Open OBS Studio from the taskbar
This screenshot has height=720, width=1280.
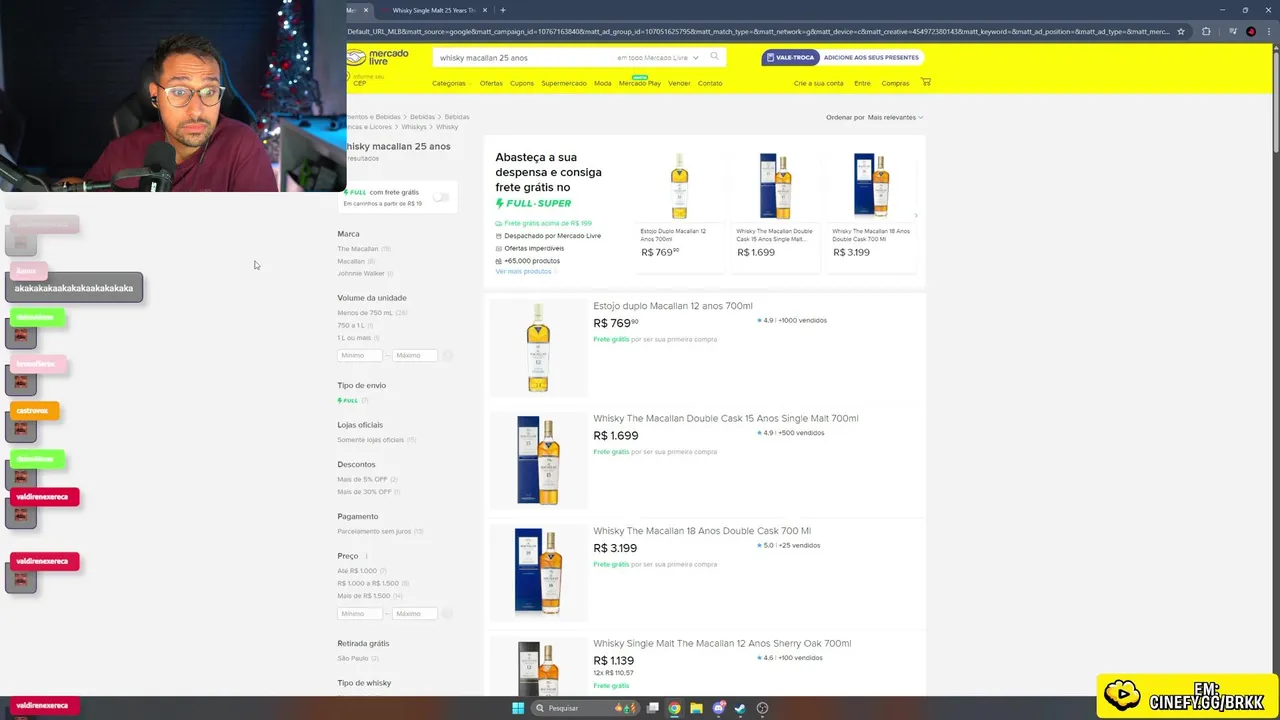(763, 708)
